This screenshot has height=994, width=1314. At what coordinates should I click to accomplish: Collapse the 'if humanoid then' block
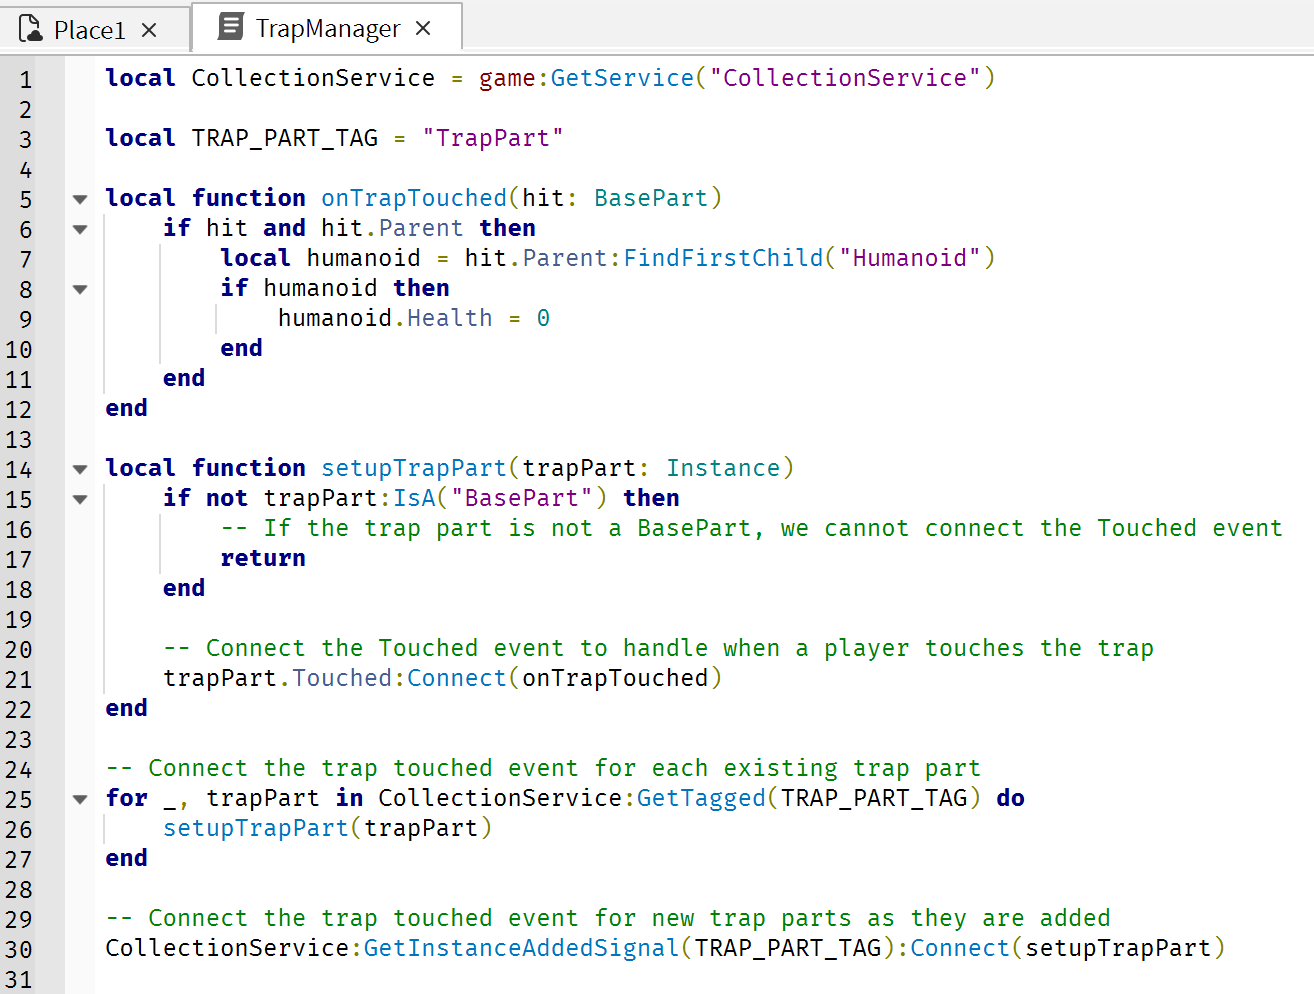tap(80, 289)
